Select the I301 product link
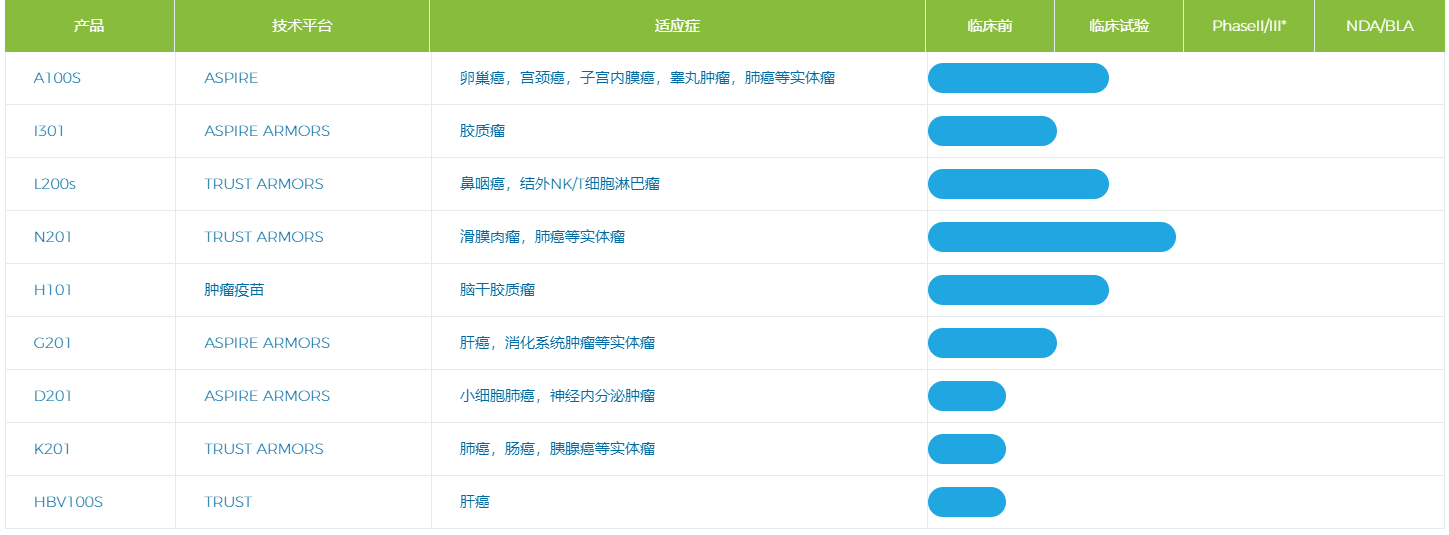Screen dimensions: 1449x535 49,131
